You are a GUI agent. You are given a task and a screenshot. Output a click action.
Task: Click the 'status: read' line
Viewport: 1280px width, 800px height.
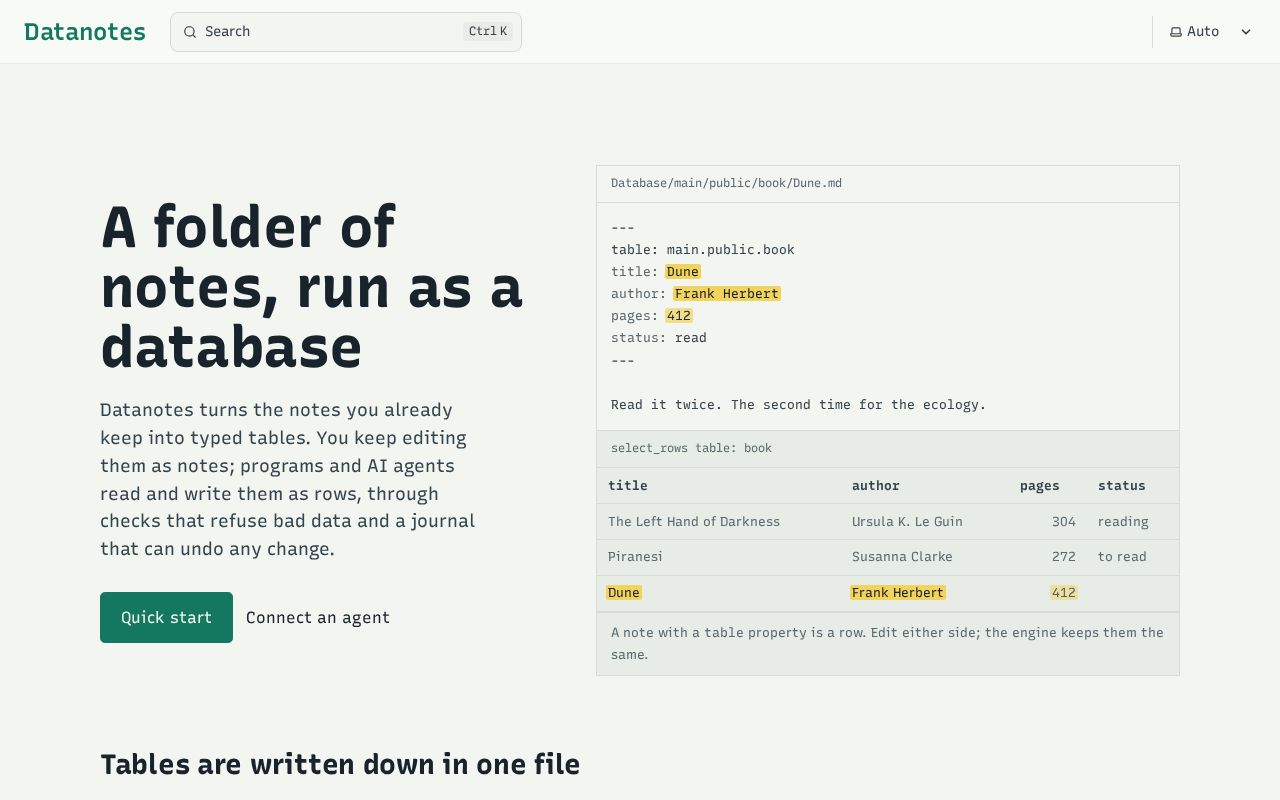click(659, 338)
